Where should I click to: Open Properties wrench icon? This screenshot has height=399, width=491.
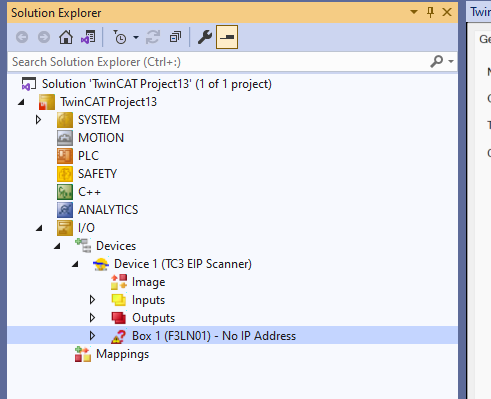coord(205,37)
